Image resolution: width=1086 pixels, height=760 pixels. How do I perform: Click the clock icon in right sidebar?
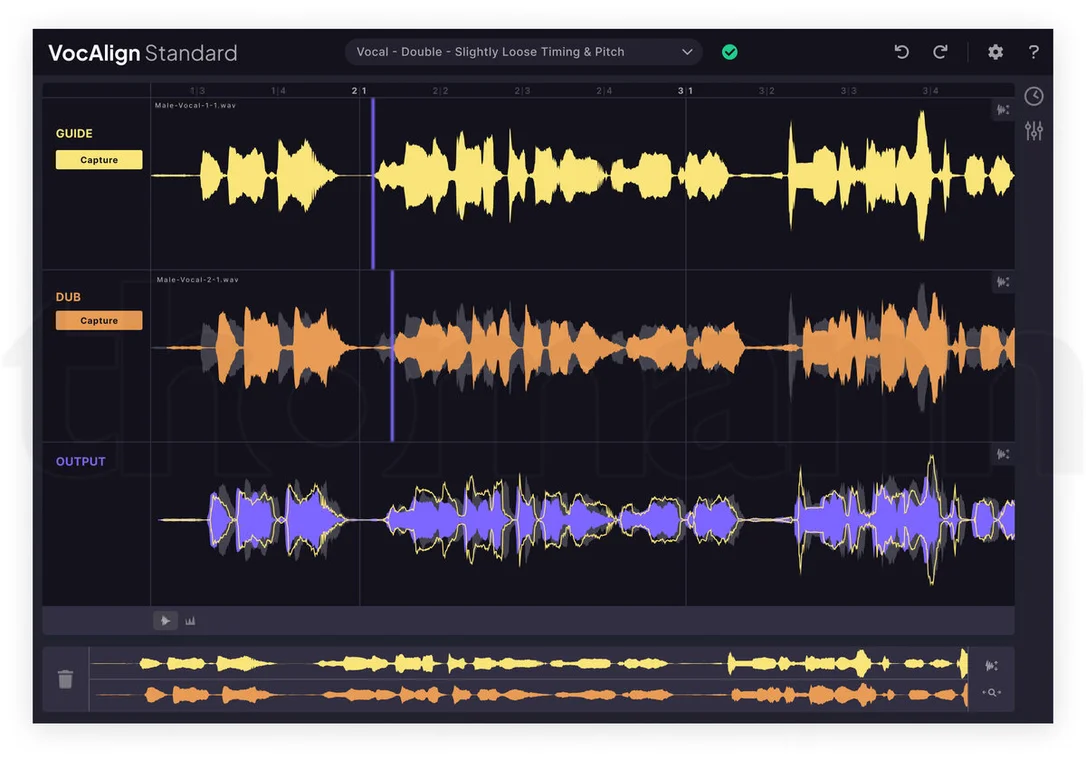pyautogui.click(x=1034, y=96)
